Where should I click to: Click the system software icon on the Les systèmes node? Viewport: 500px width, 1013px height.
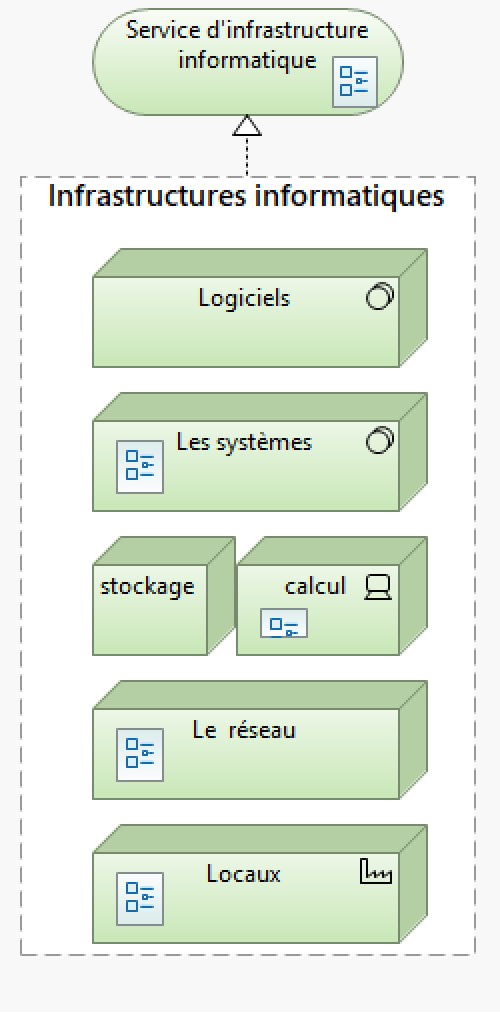(x=380, y=441)
